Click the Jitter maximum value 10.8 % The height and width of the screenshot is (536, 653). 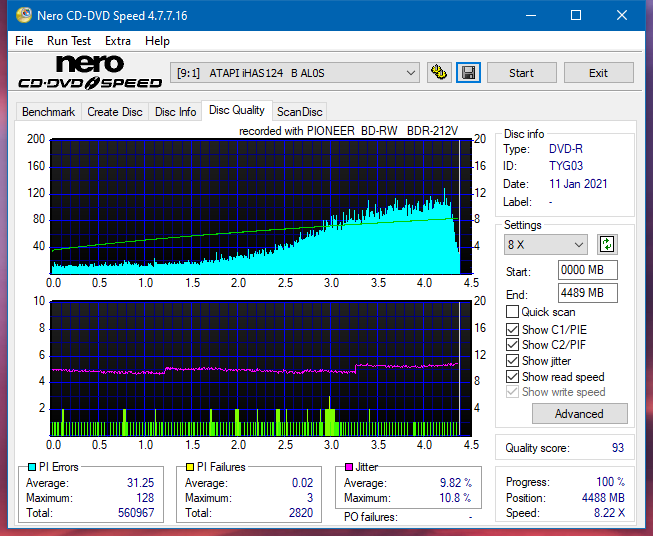pos(455,498)
